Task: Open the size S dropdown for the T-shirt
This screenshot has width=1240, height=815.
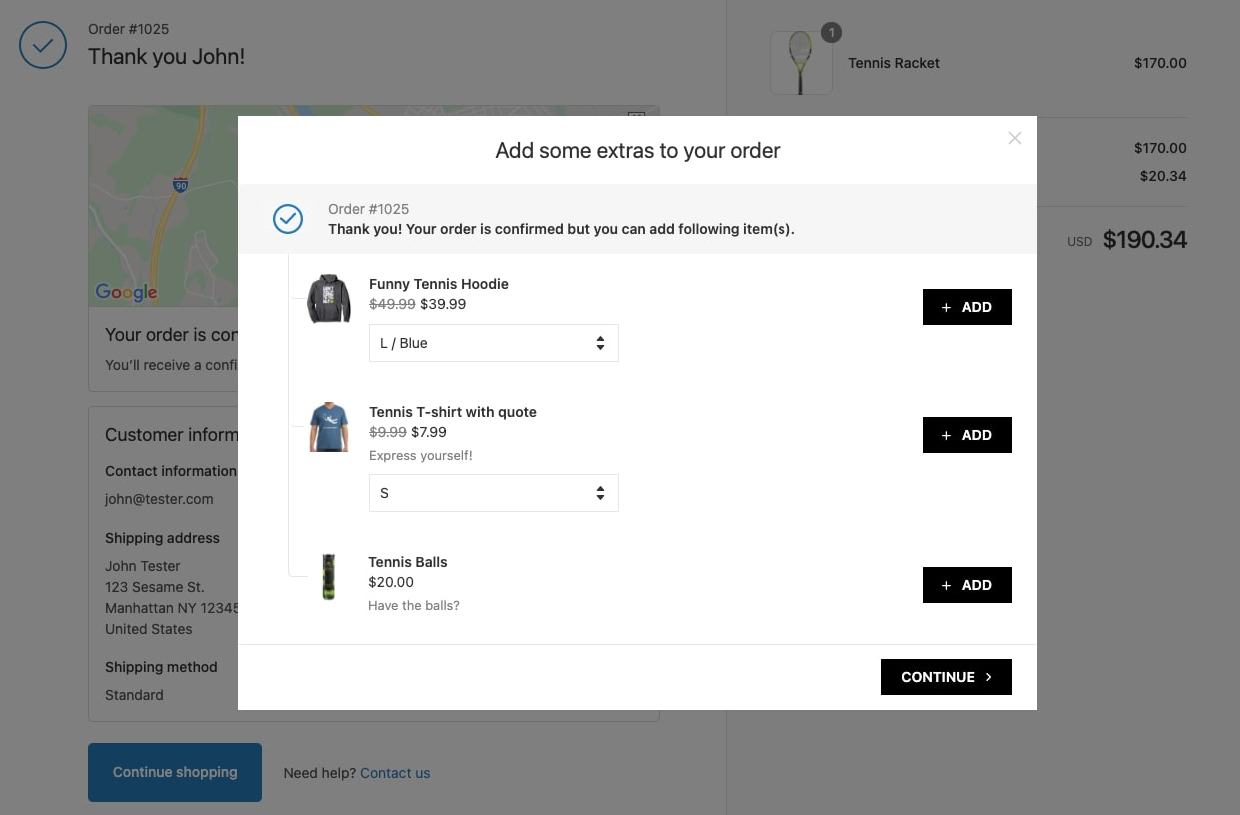Action: click(494, 492)
